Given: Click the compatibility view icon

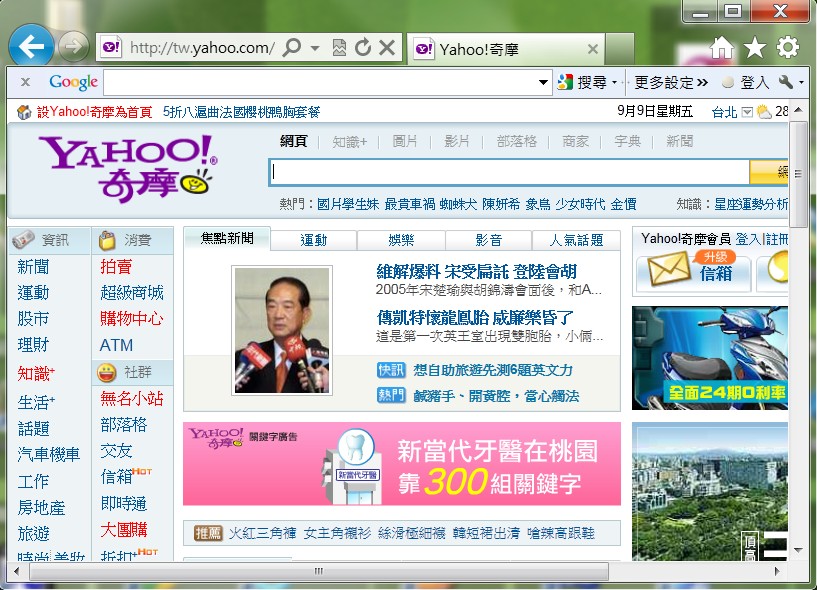Looking at the screenshot, I should point(339,48).
